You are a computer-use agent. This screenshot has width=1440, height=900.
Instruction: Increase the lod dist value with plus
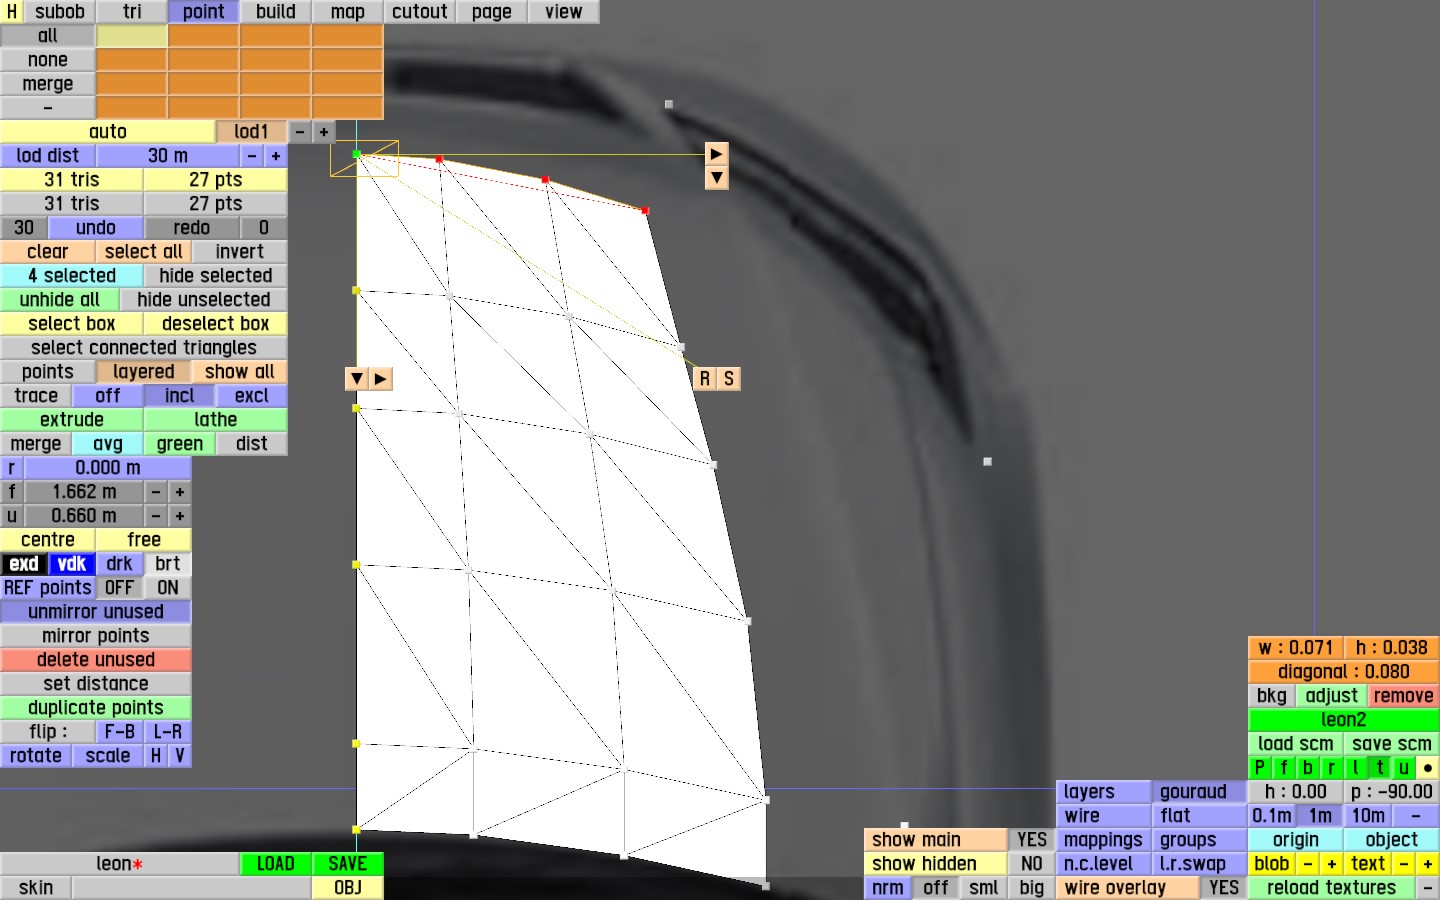pos(276,156)
